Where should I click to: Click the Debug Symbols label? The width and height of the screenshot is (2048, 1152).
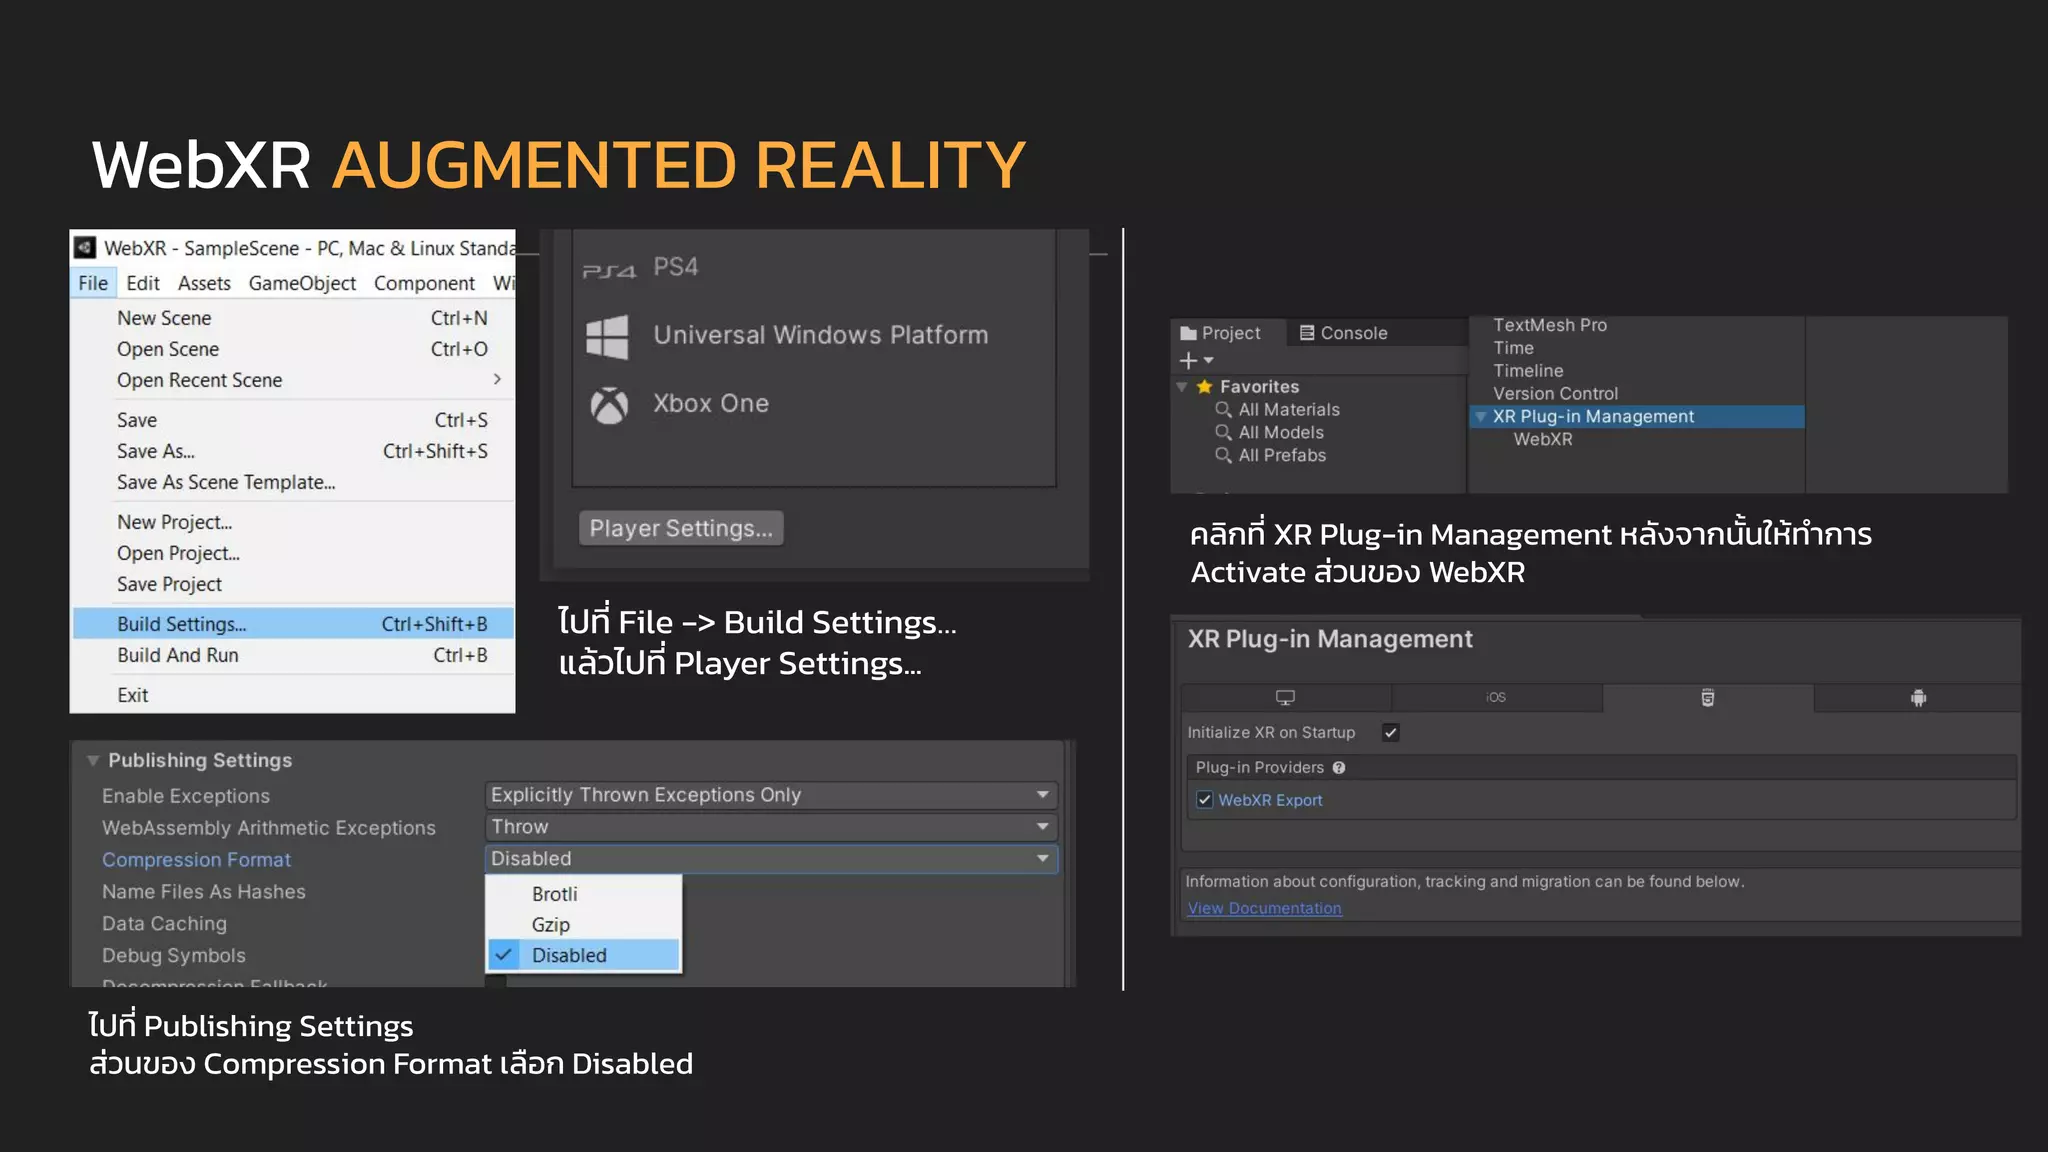(173, 955)
